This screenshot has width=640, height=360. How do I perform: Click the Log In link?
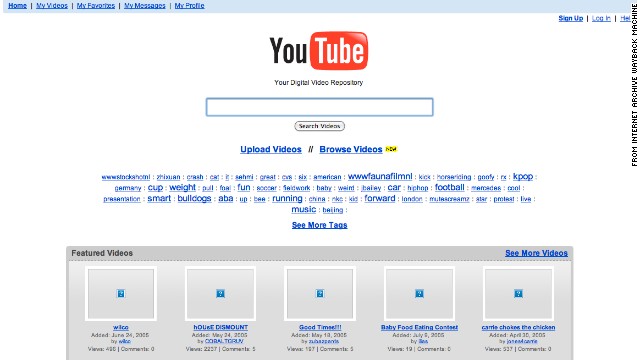coord(601,18)
